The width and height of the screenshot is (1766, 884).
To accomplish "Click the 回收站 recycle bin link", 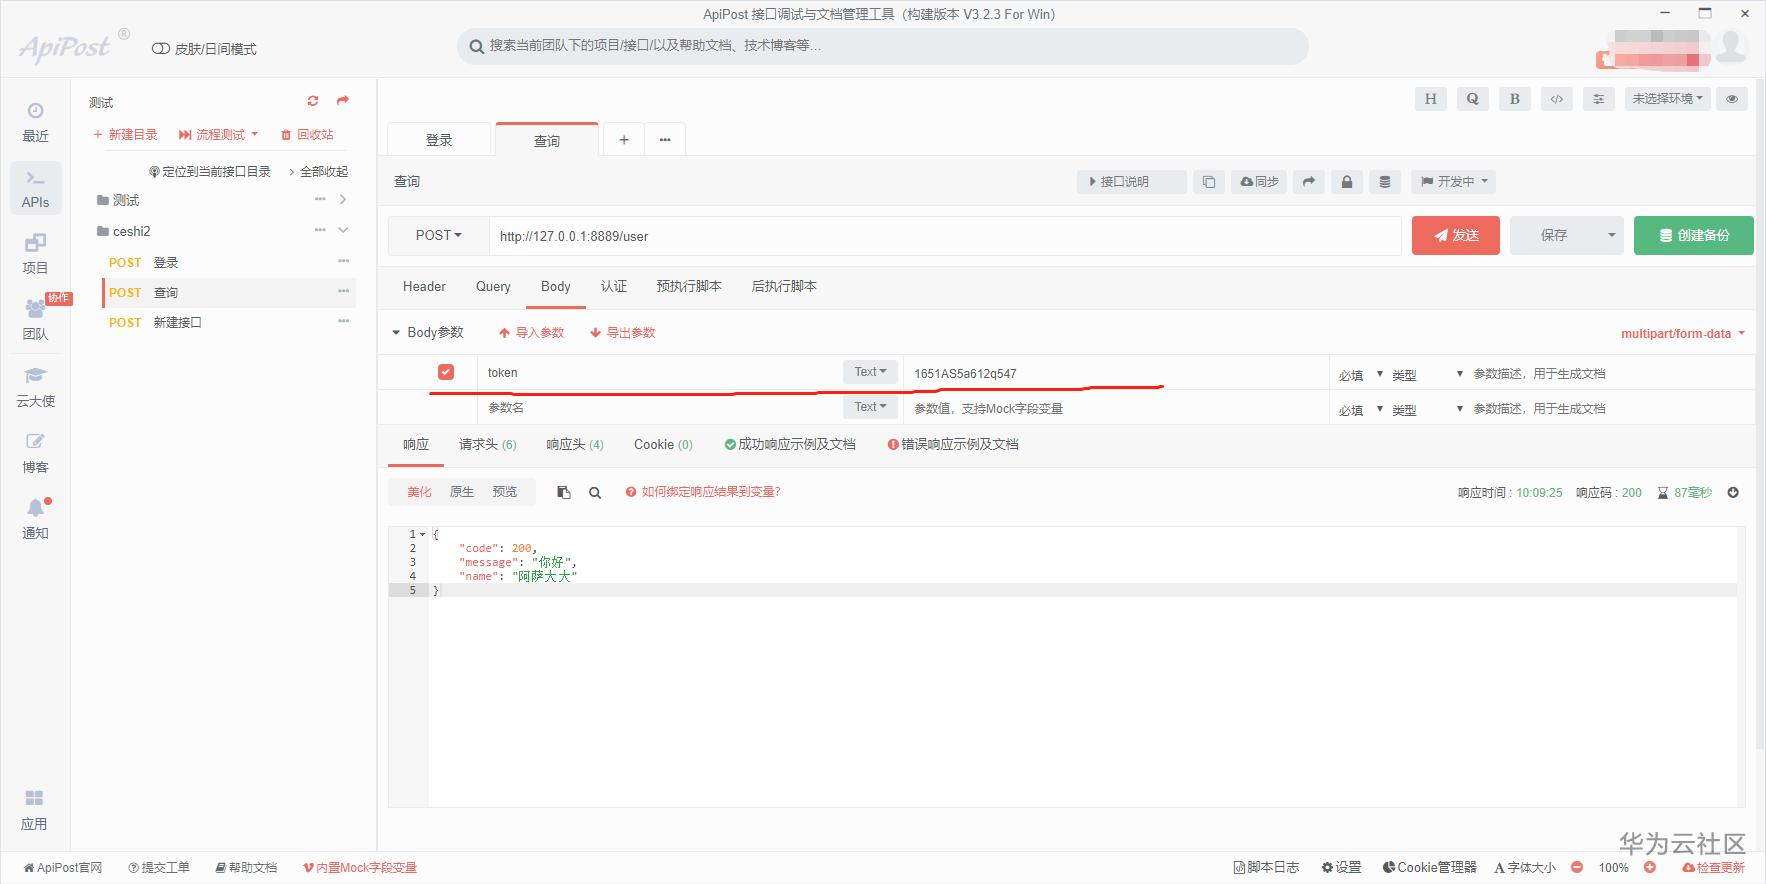I will coord(307,134).
